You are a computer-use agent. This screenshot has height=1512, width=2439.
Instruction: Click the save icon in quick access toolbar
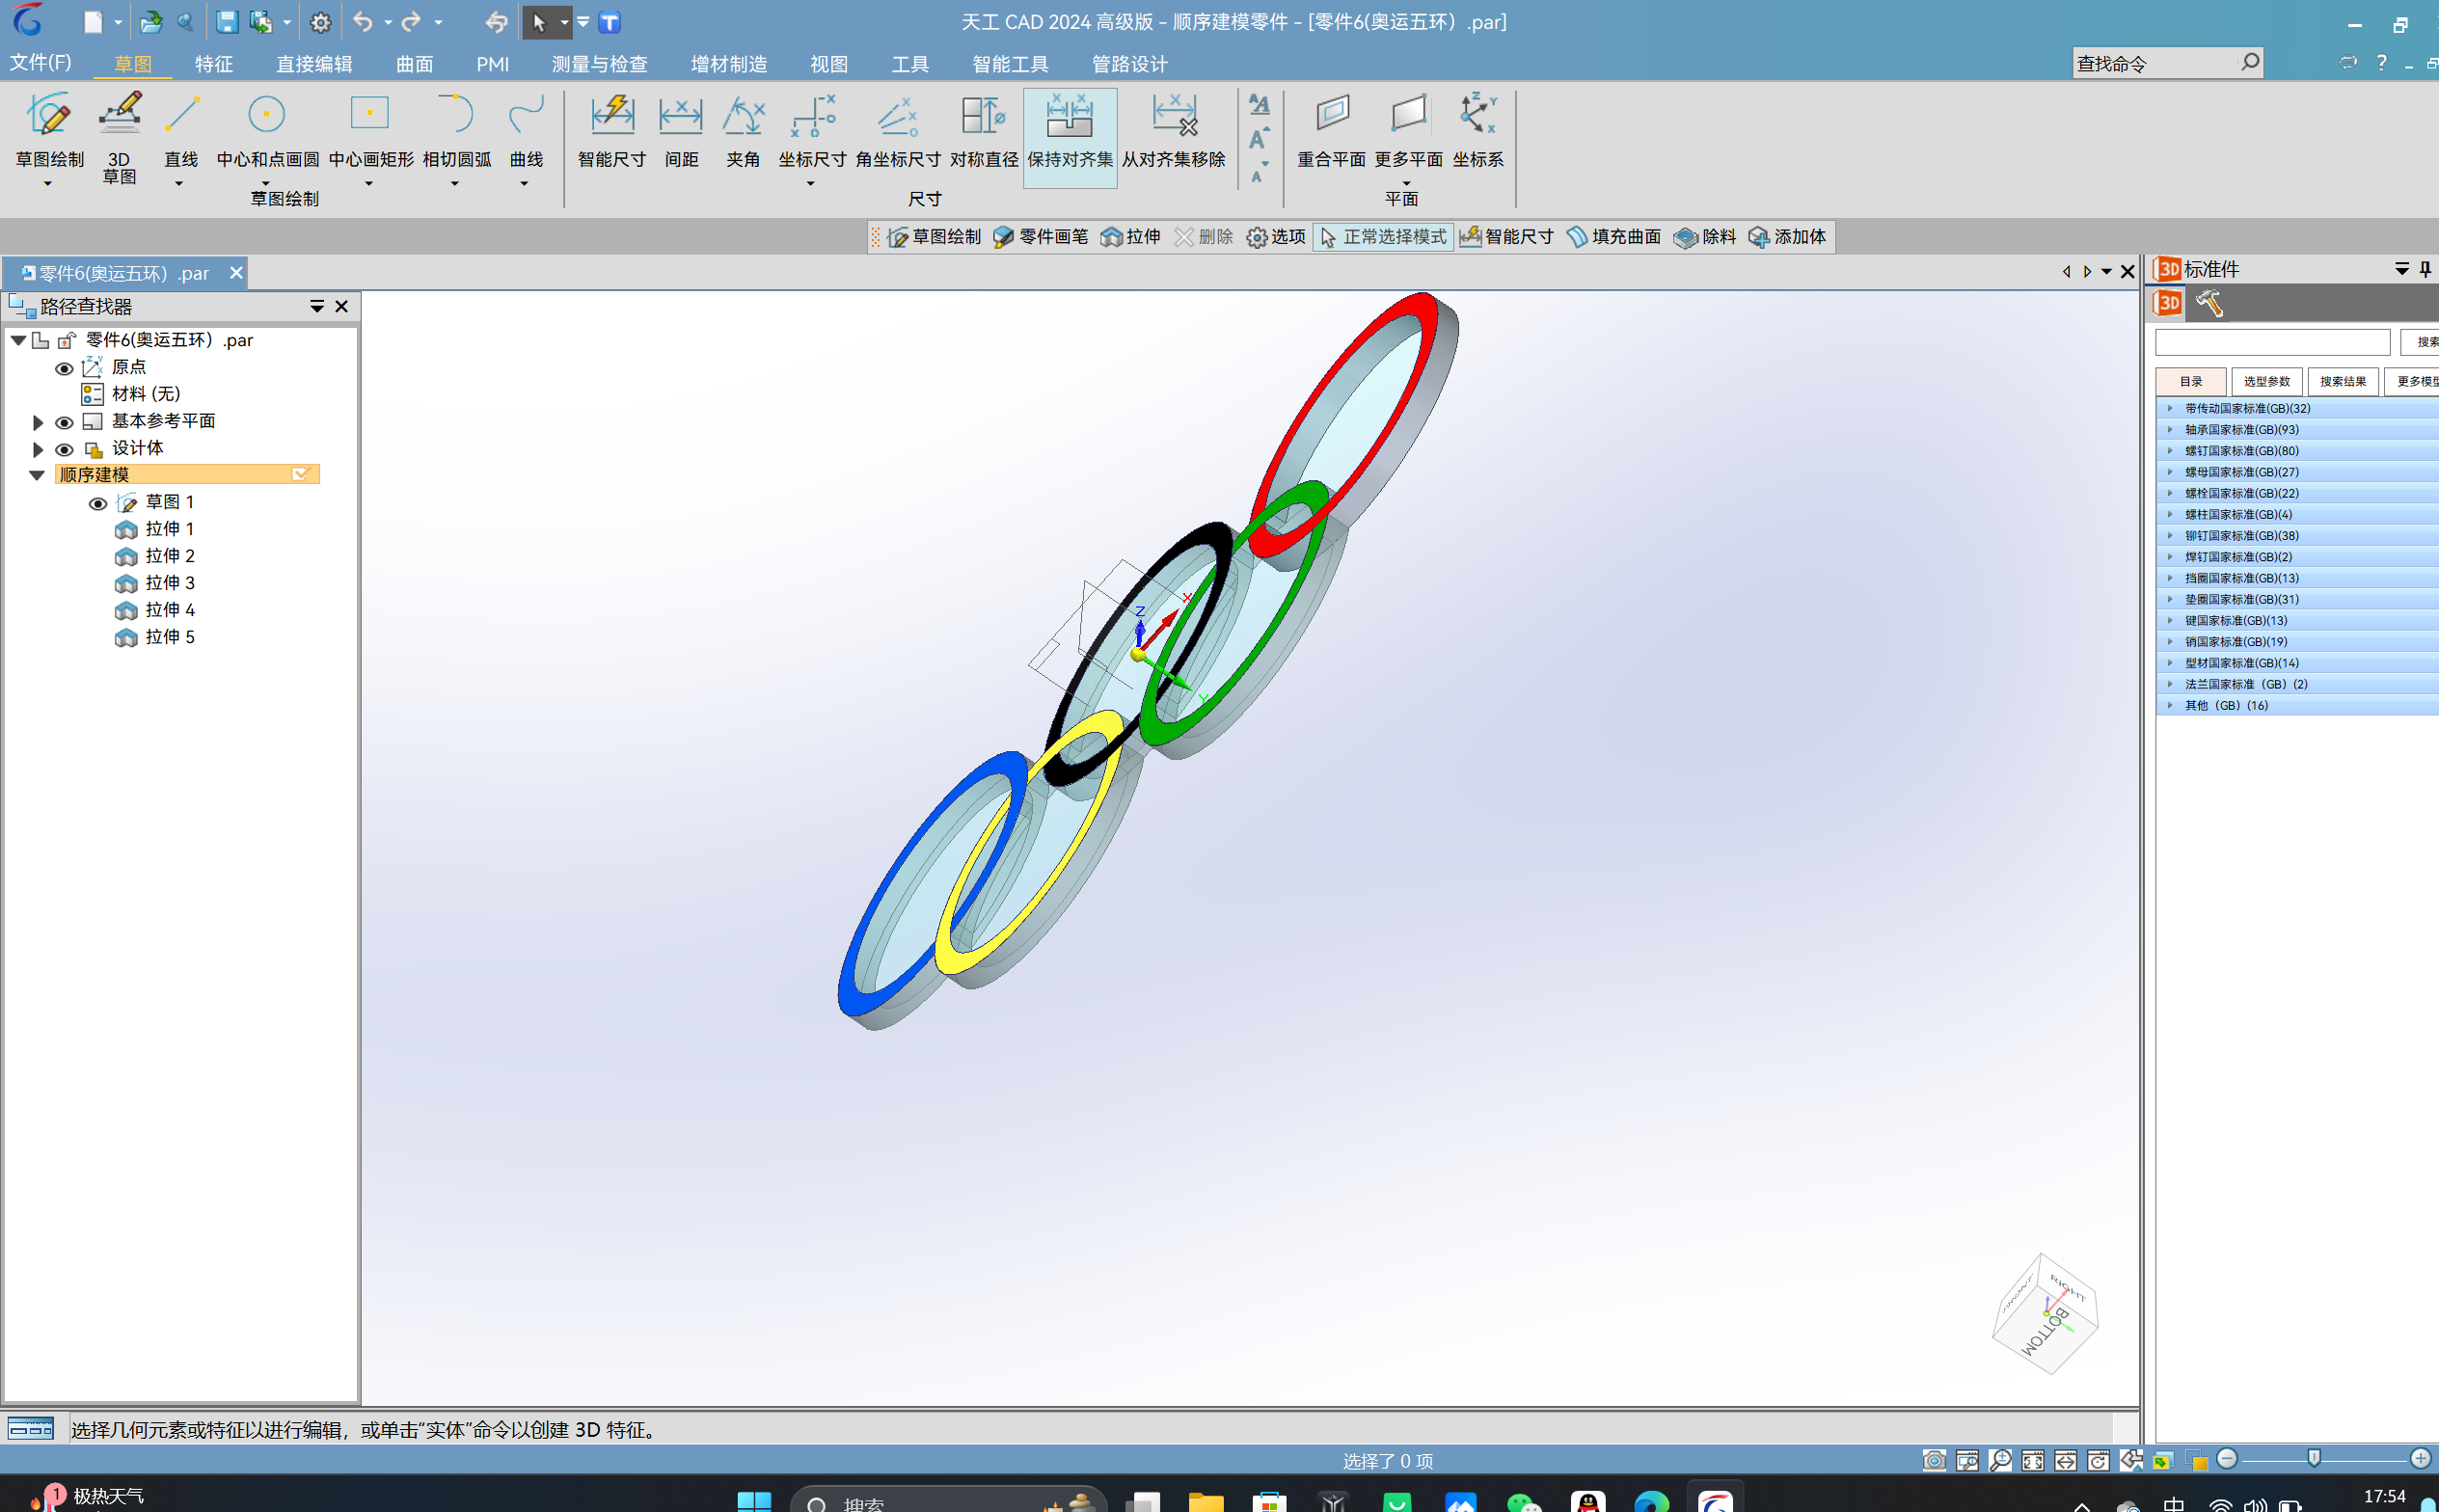227,22
